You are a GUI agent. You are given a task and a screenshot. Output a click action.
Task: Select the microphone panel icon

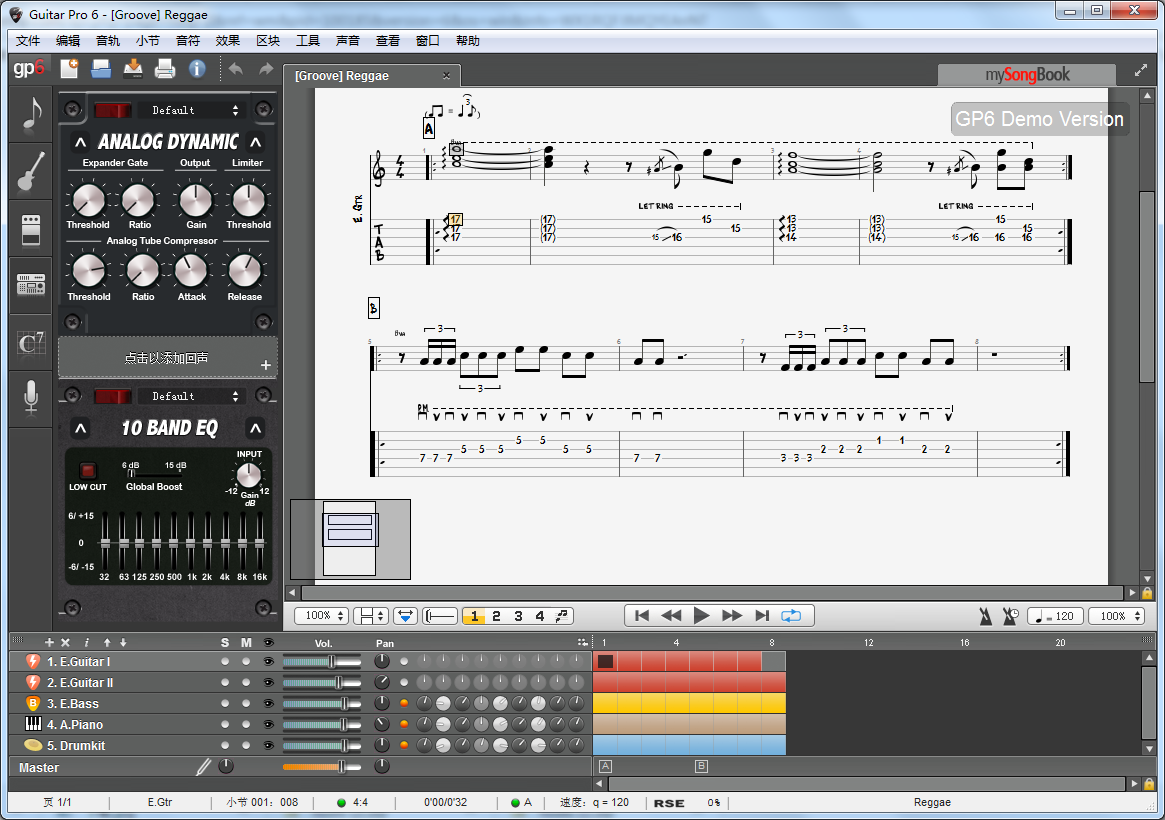(31, 397)
